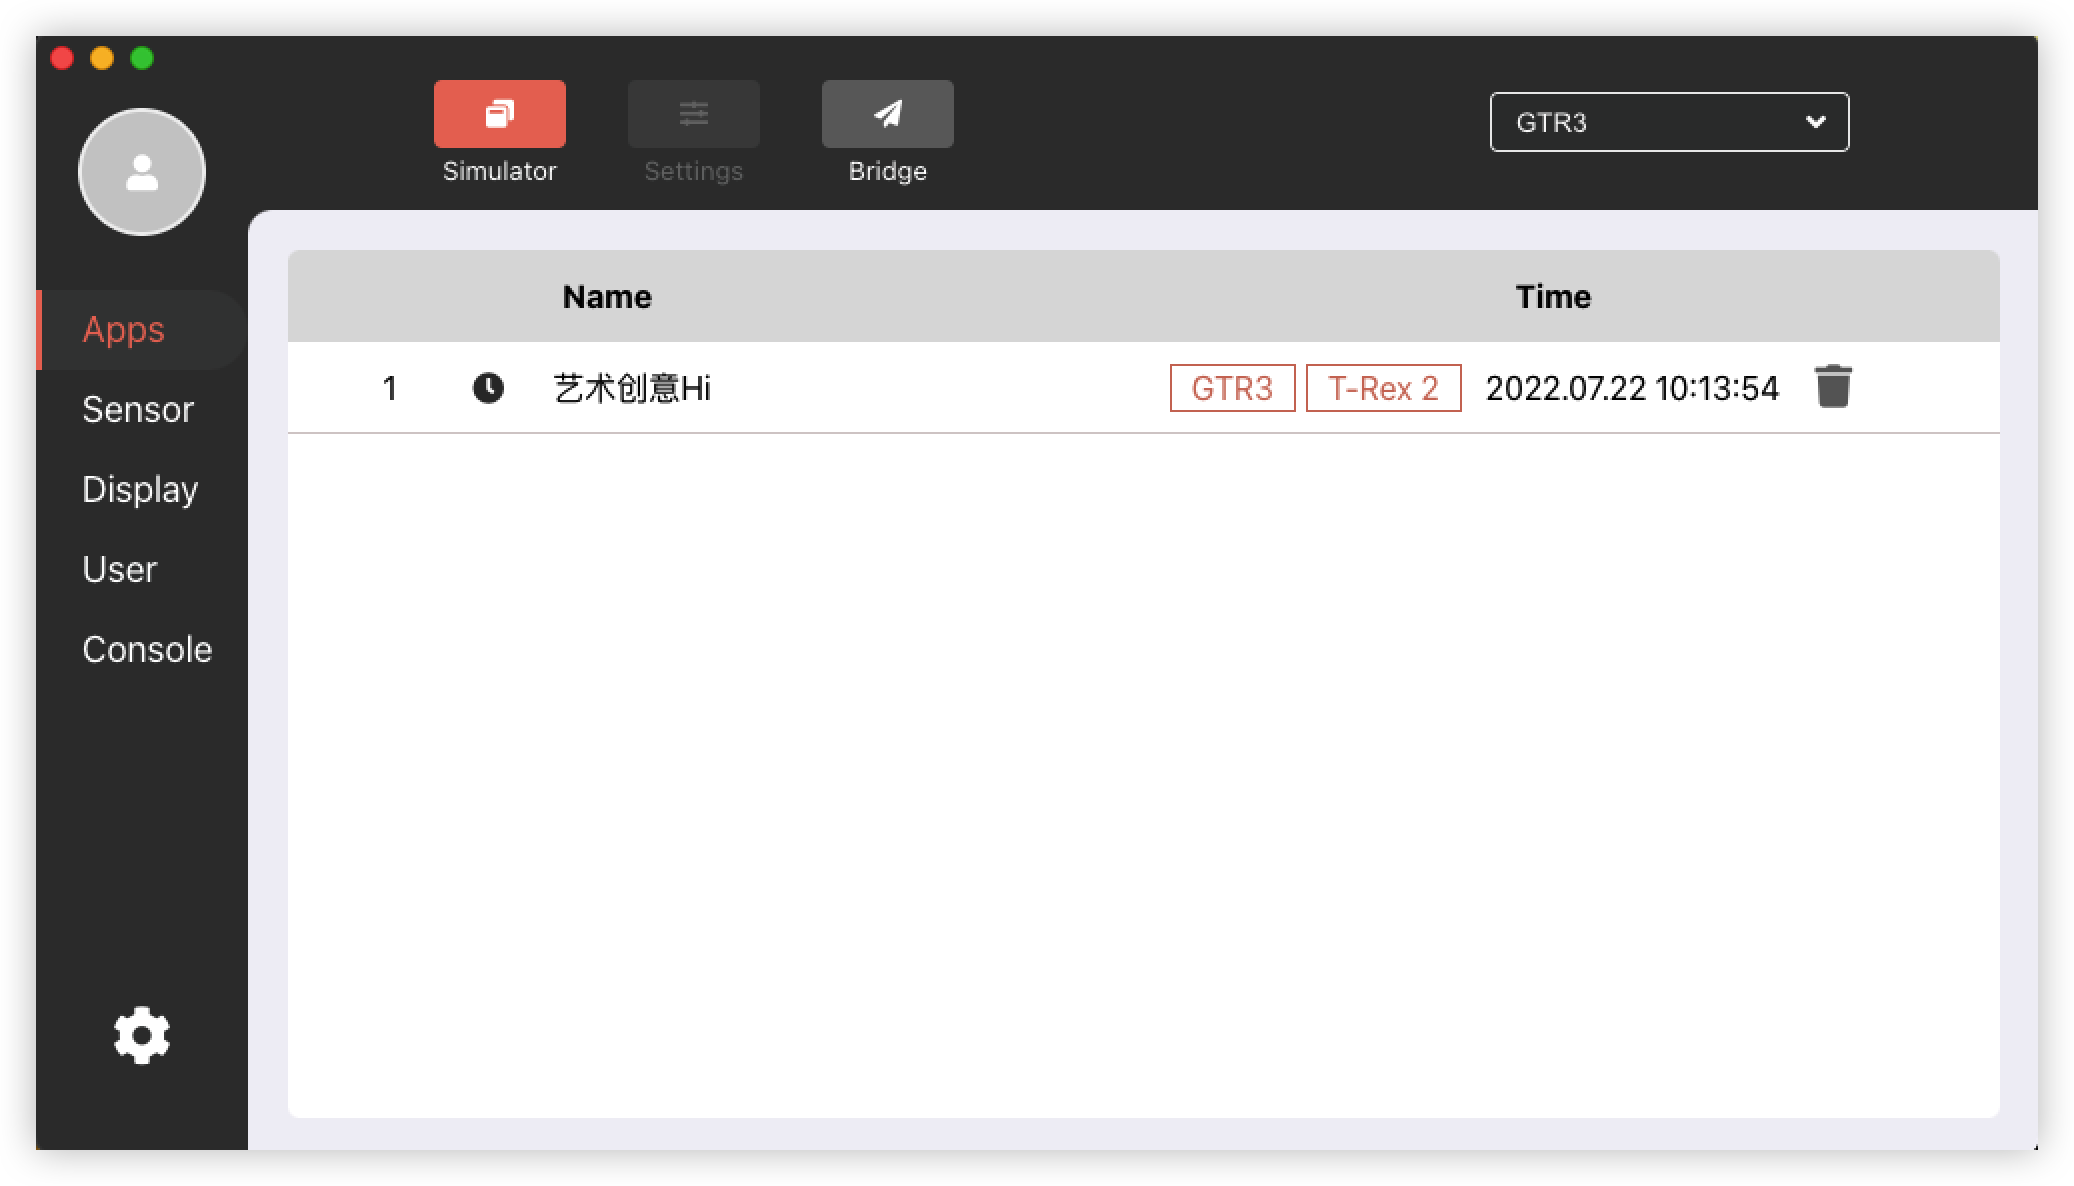The width and height of the screenshot is (2074, 1186).
Task: Expand the device list at top right
Action: (1668, 122)
